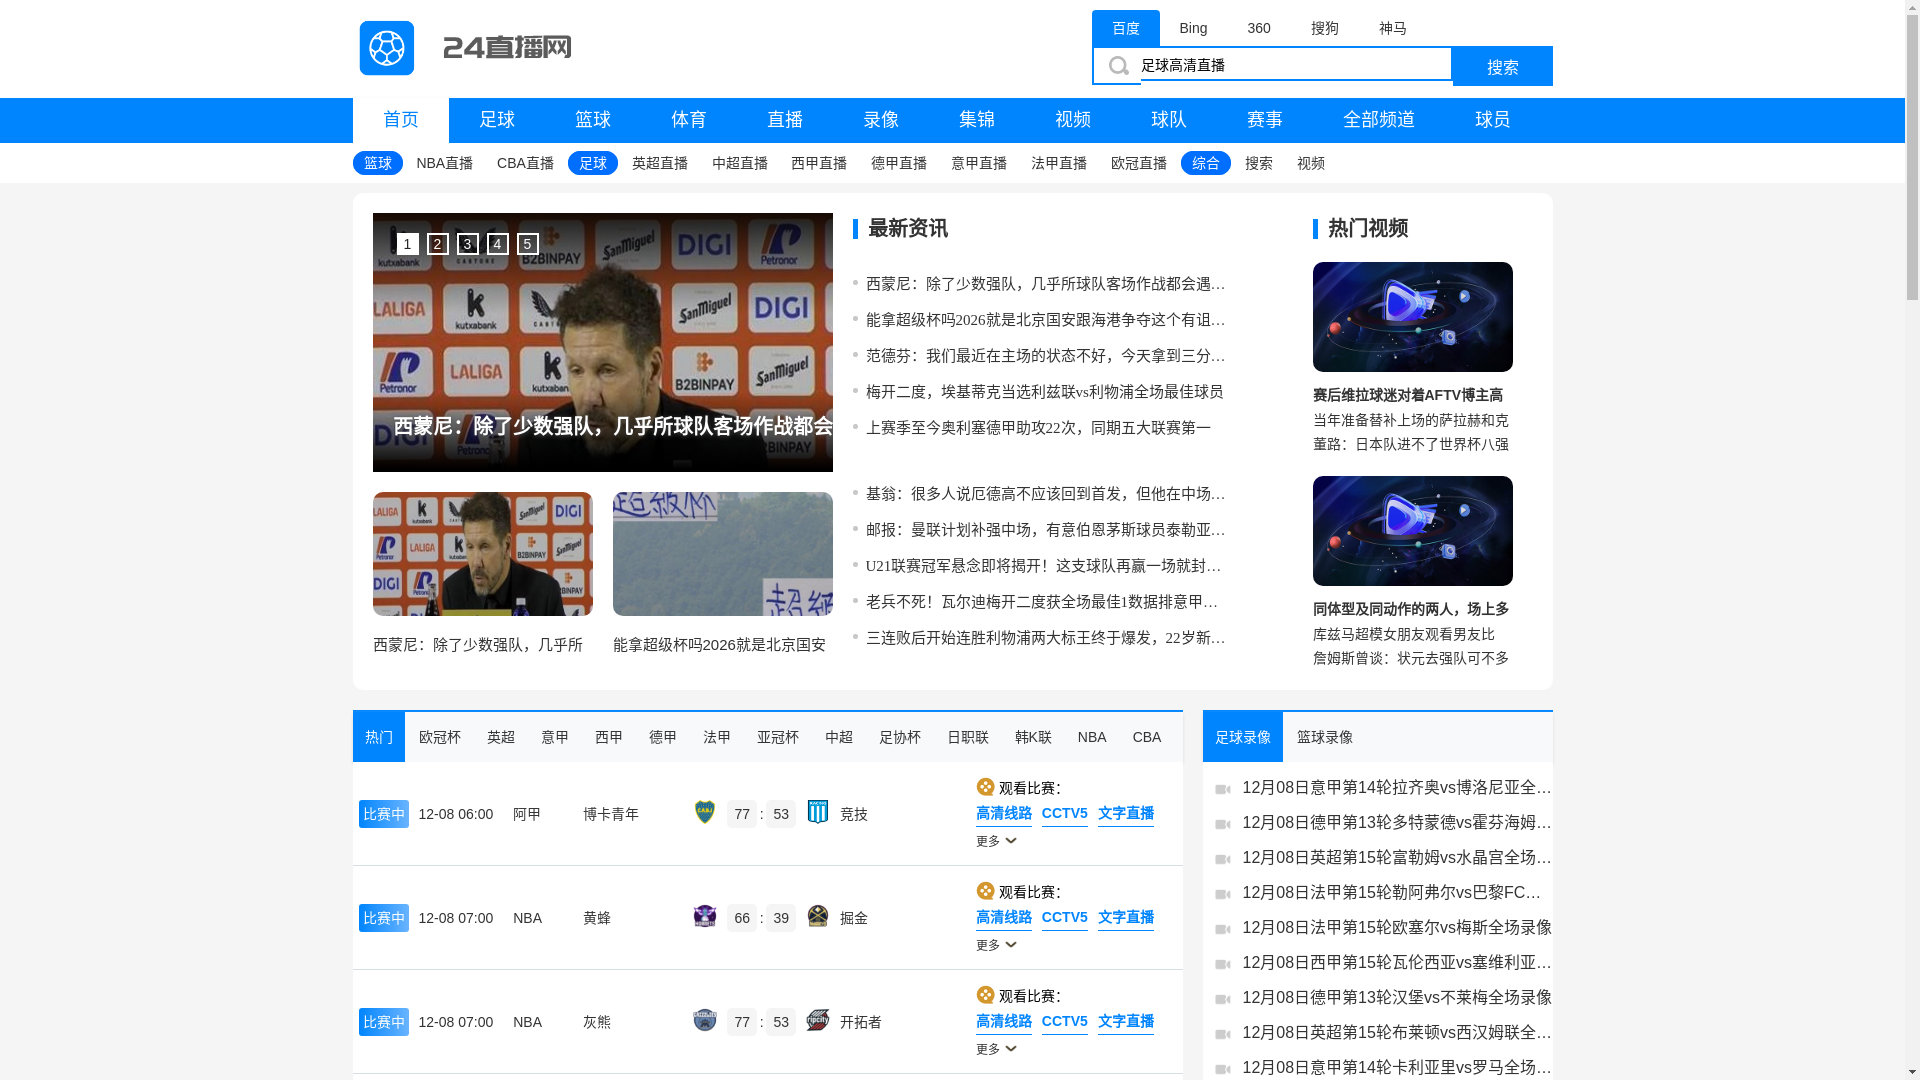This screenshot has height=1080, width=1920.
Task: Click the Trail Blazers team logo icon
Action: (818, 1020)
